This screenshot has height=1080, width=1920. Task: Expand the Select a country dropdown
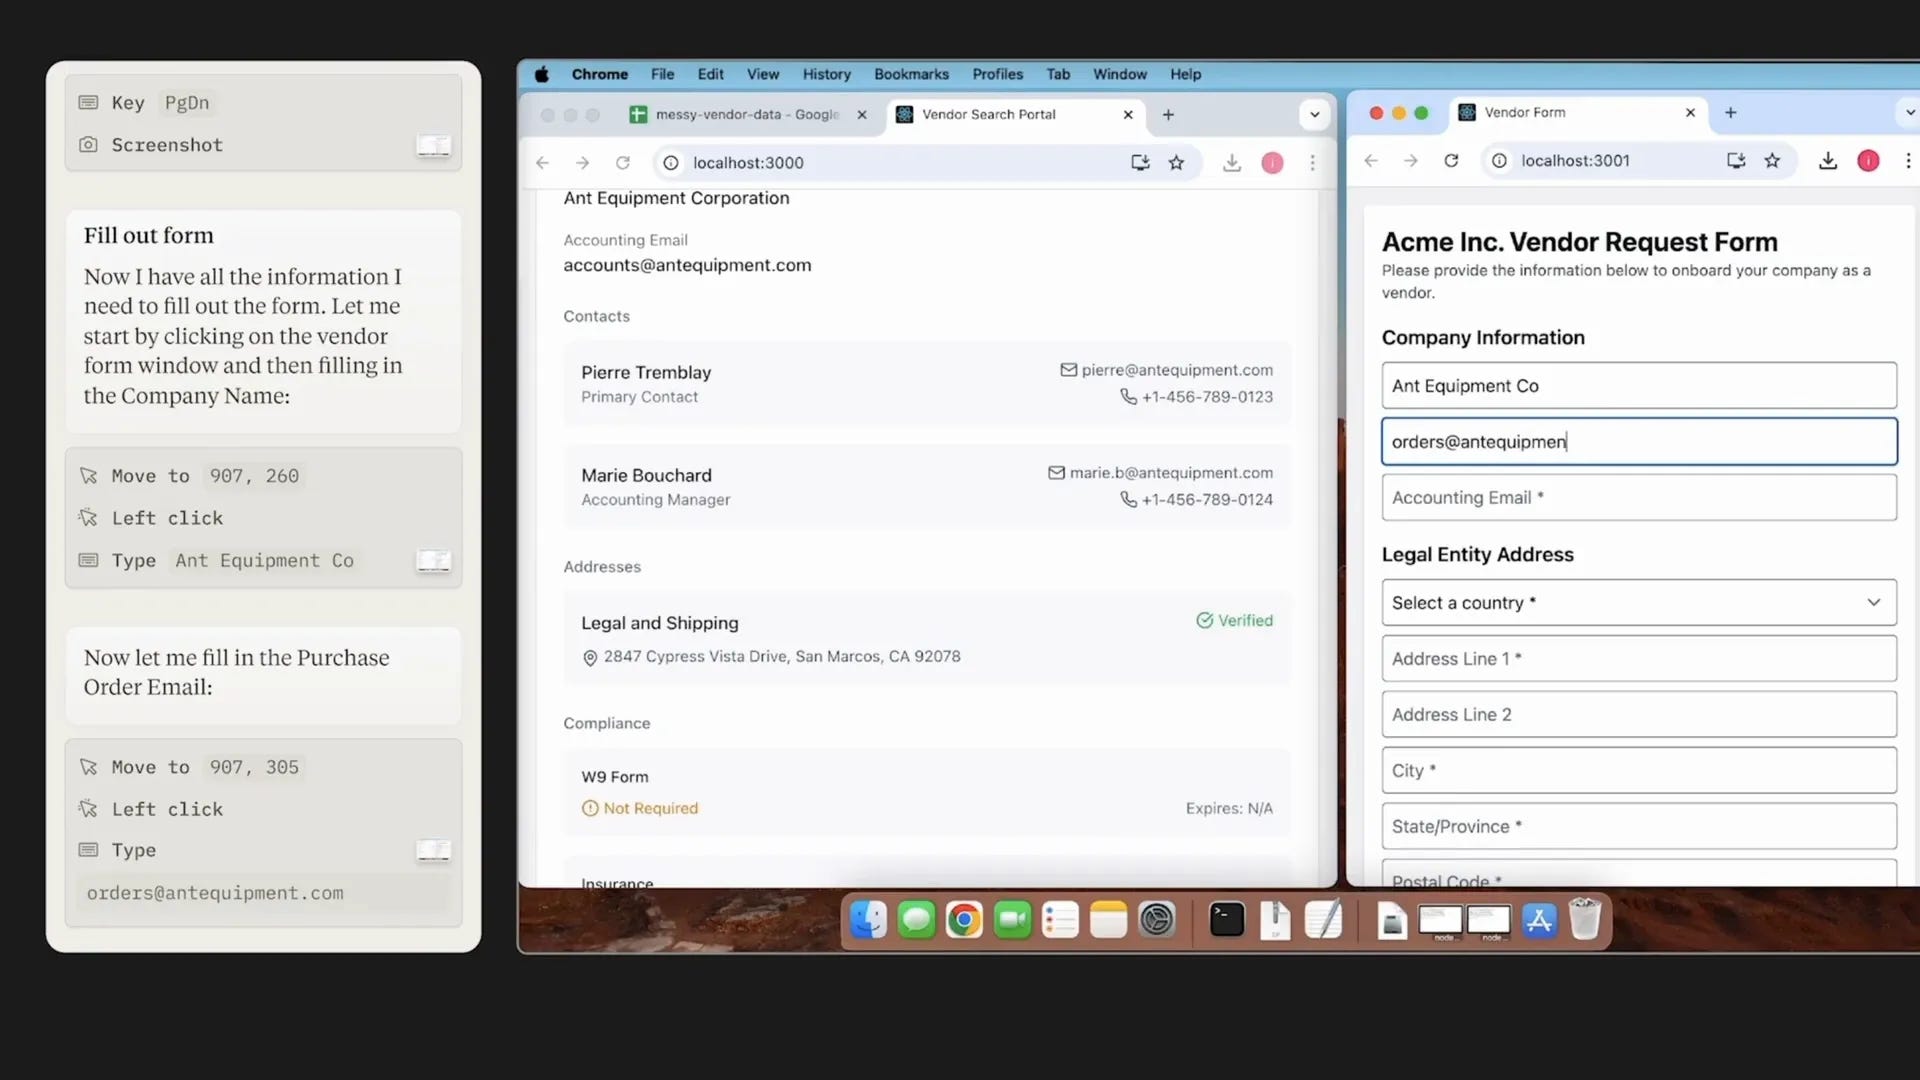pyautogui.click(x=1638, y=603)
